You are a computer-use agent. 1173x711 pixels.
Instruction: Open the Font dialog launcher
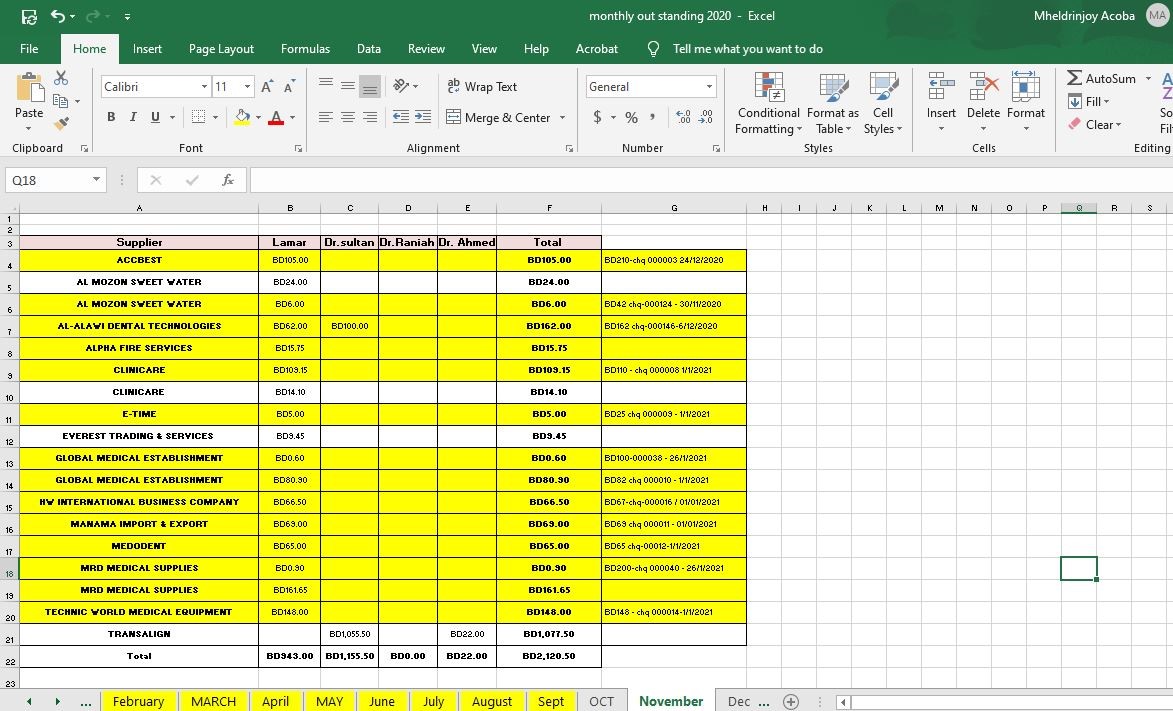click(x=298, y=148)
